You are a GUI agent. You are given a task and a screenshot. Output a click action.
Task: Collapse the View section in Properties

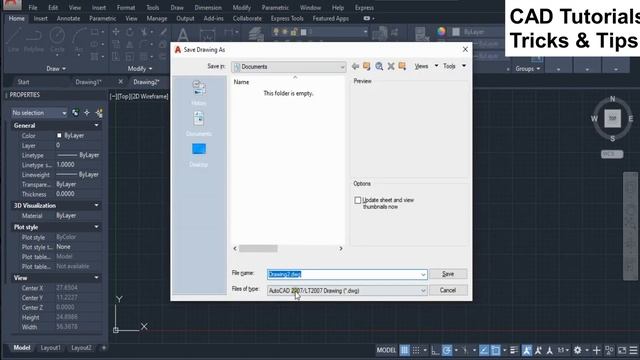coord(96,278)
